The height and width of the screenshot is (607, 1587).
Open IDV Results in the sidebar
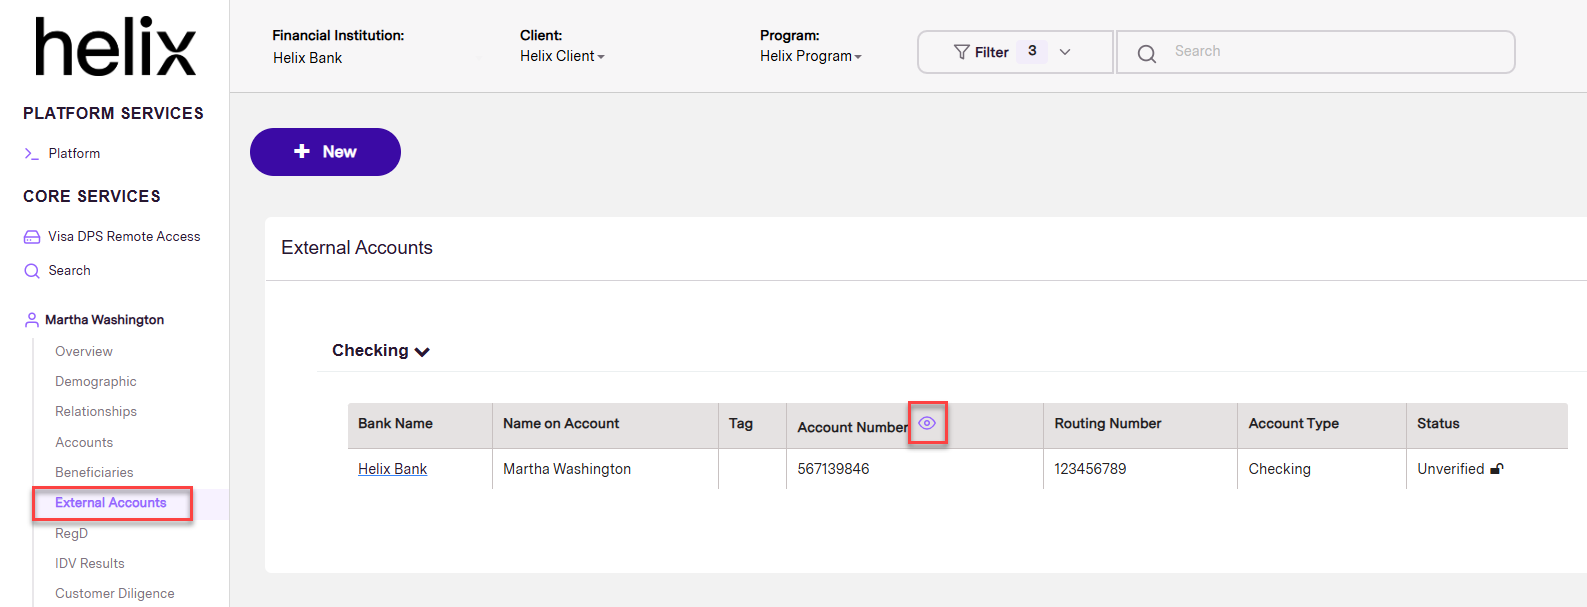click(90, 564)
